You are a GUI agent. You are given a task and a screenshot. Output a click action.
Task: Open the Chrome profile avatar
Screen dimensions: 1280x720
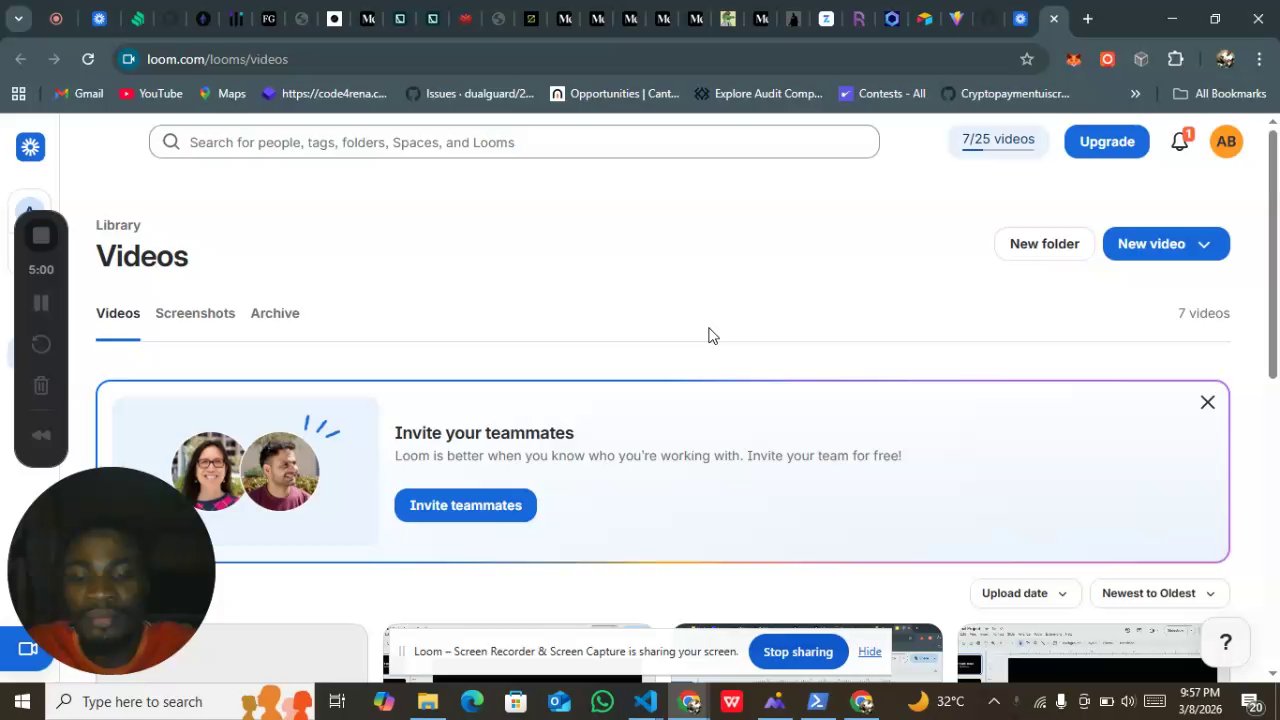click(x=1225, y=59)
